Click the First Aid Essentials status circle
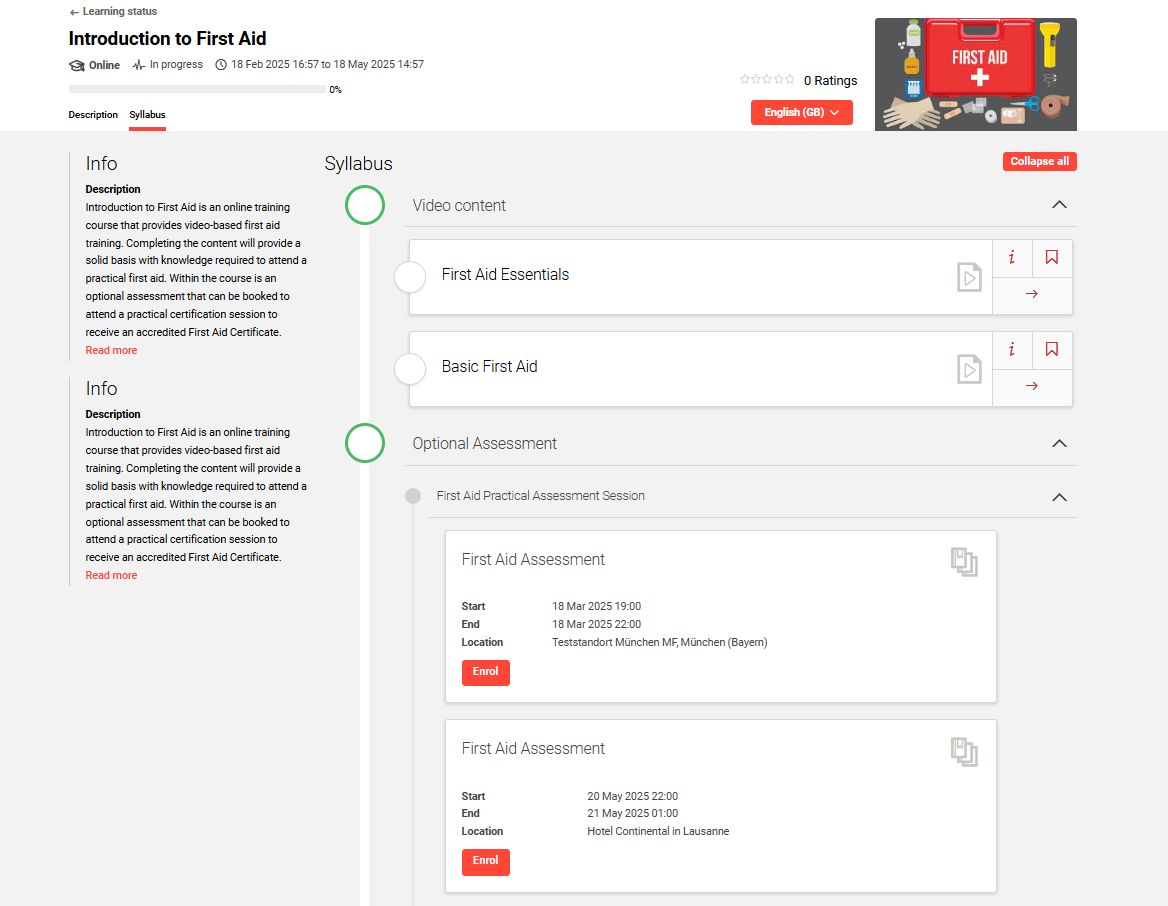Screen dimensions: 1168x906 coord(410,277)
